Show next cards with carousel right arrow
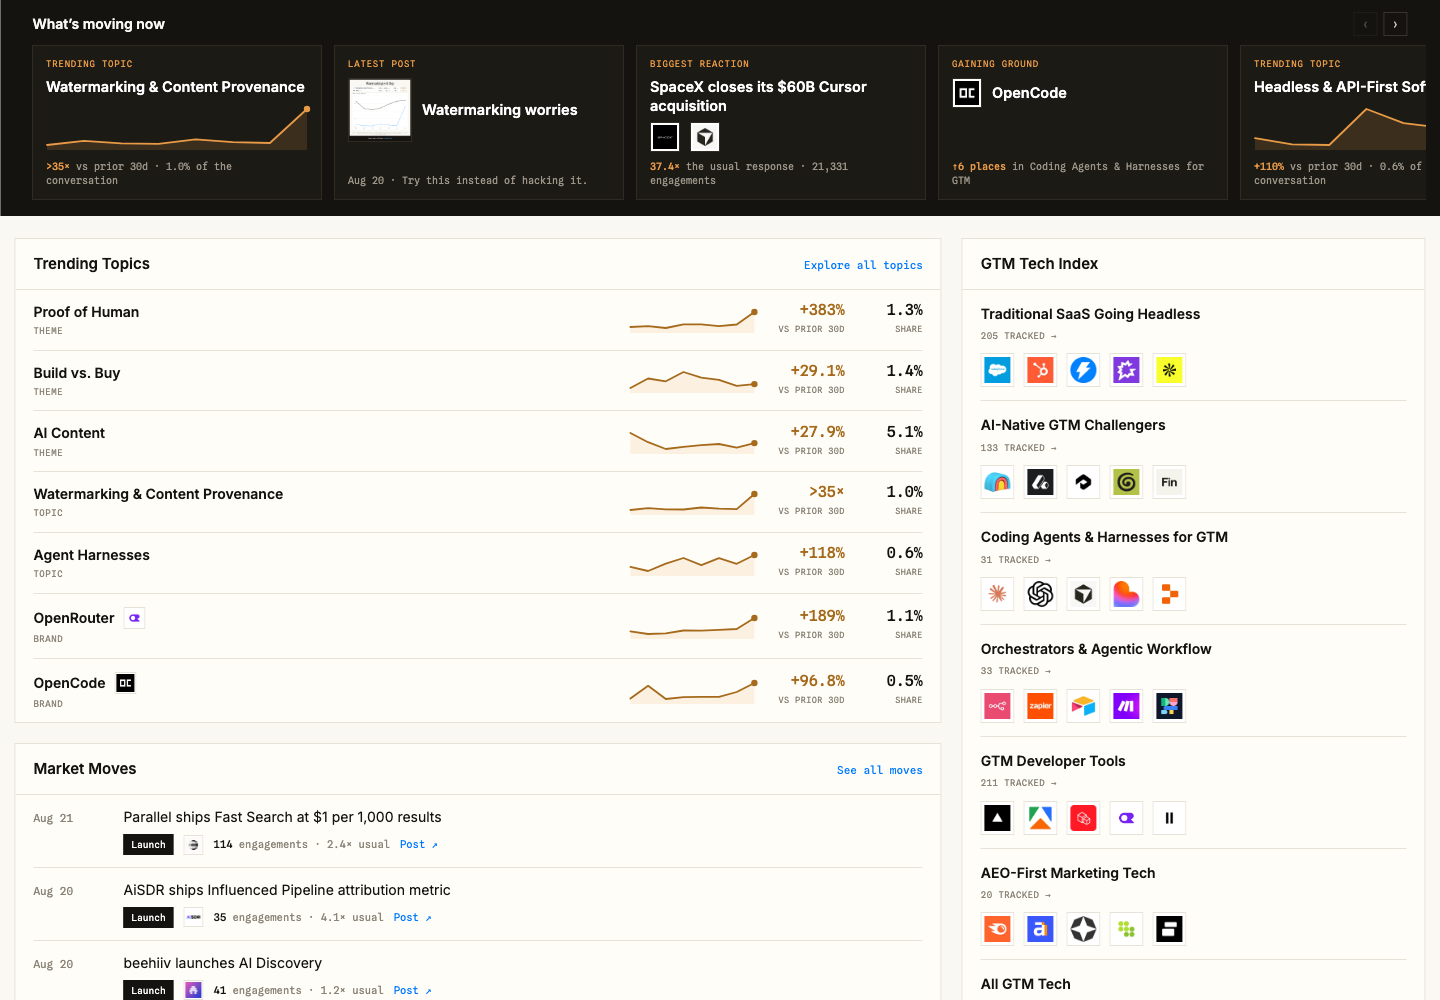Image resolution: width=1440 pixels, height=1000 pixels. coord(1395,24)
